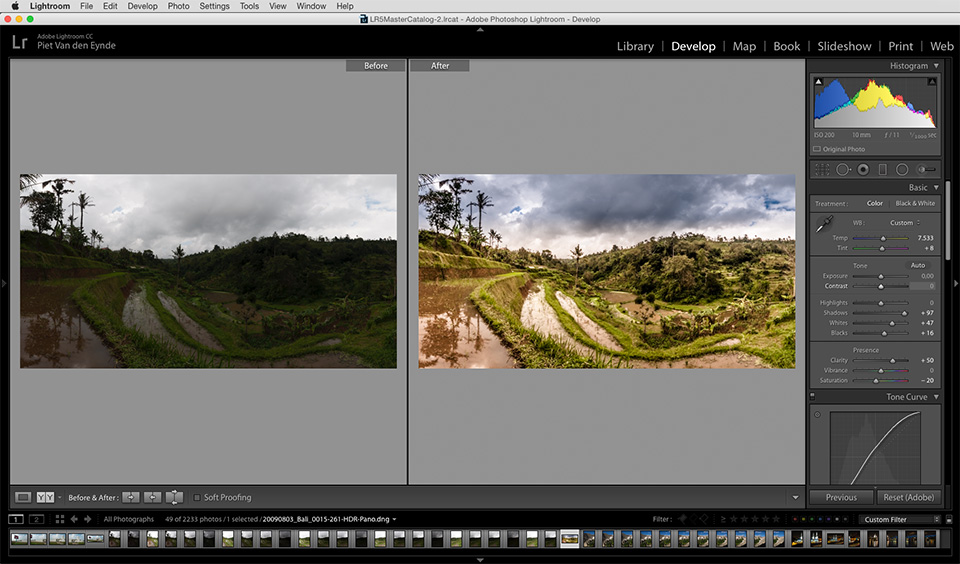Select the Spot Removal tool
Screen dimensions: 960x564
(x=843, y=170)
